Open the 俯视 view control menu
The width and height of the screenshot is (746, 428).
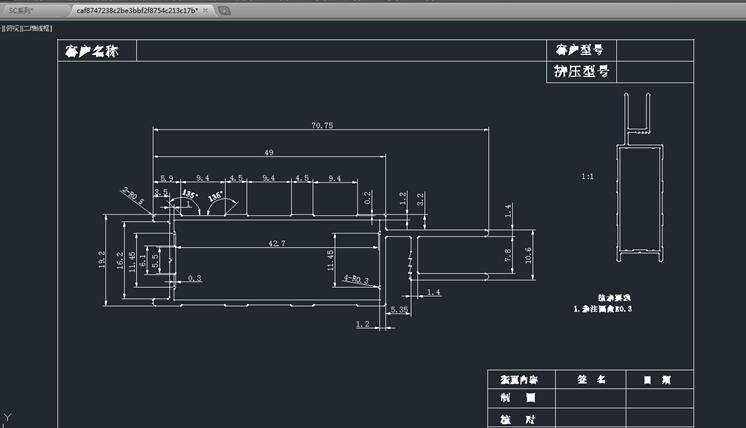(x=13, y=28)
